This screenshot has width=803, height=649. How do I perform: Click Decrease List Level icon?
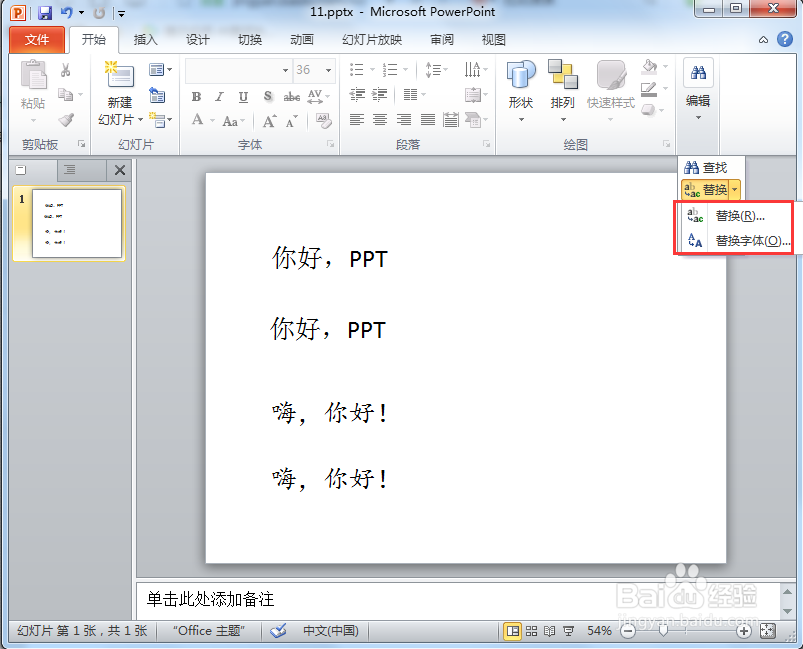tap(357, 95)
